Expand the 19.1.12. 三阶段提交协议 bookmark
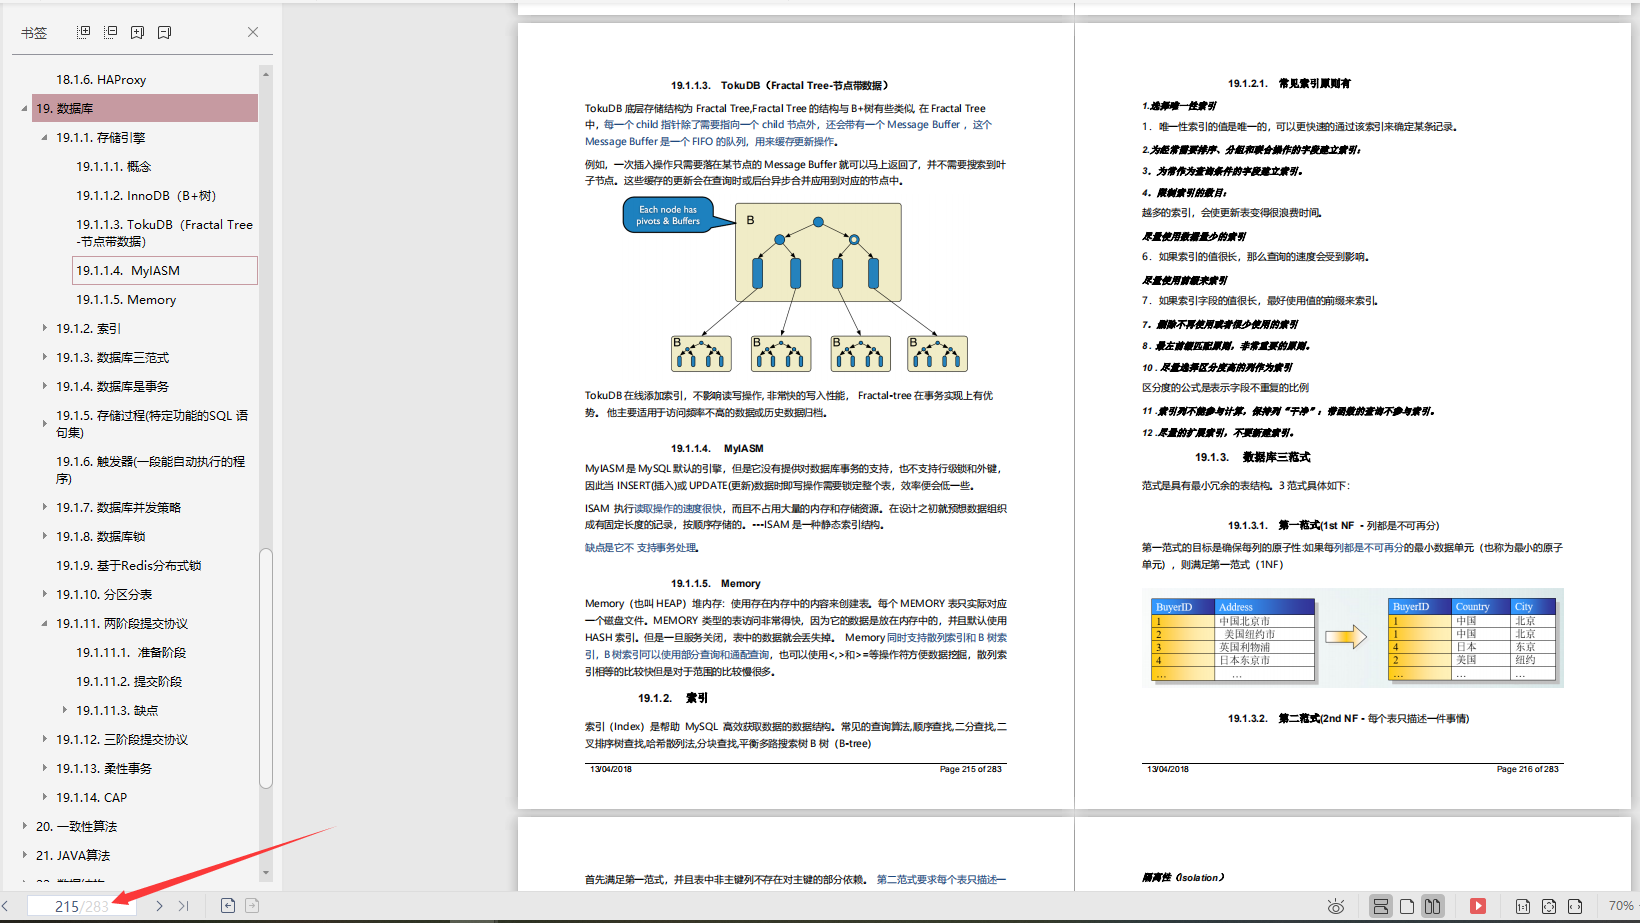Viewport: 1640px width, 923px height. 44,739
